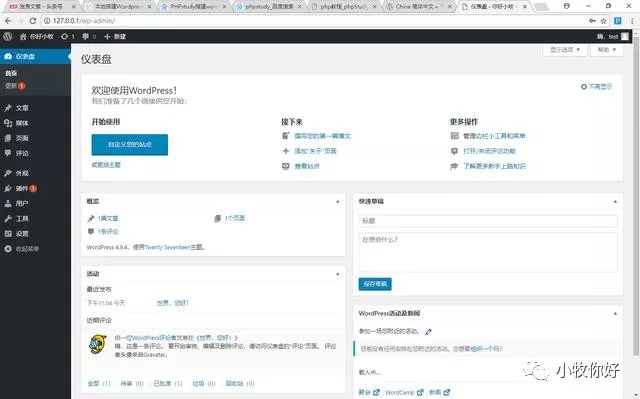Click the 1篇文章 post count link
This screenshot has width=640, height=399.
click(108, 218)
